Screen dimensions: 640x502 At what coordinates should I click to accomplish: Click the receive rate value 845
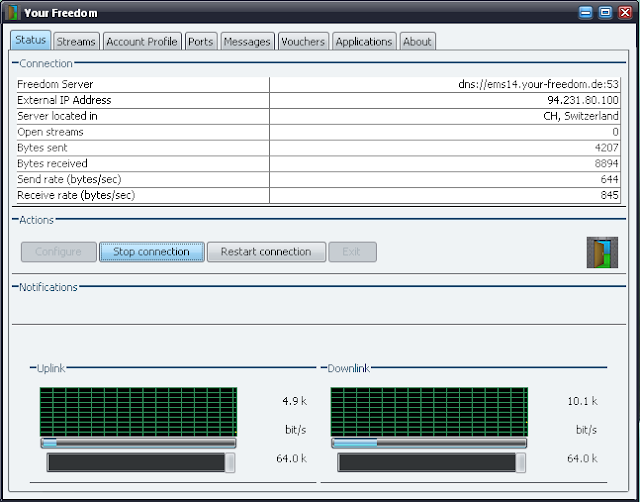click(609, 195)
